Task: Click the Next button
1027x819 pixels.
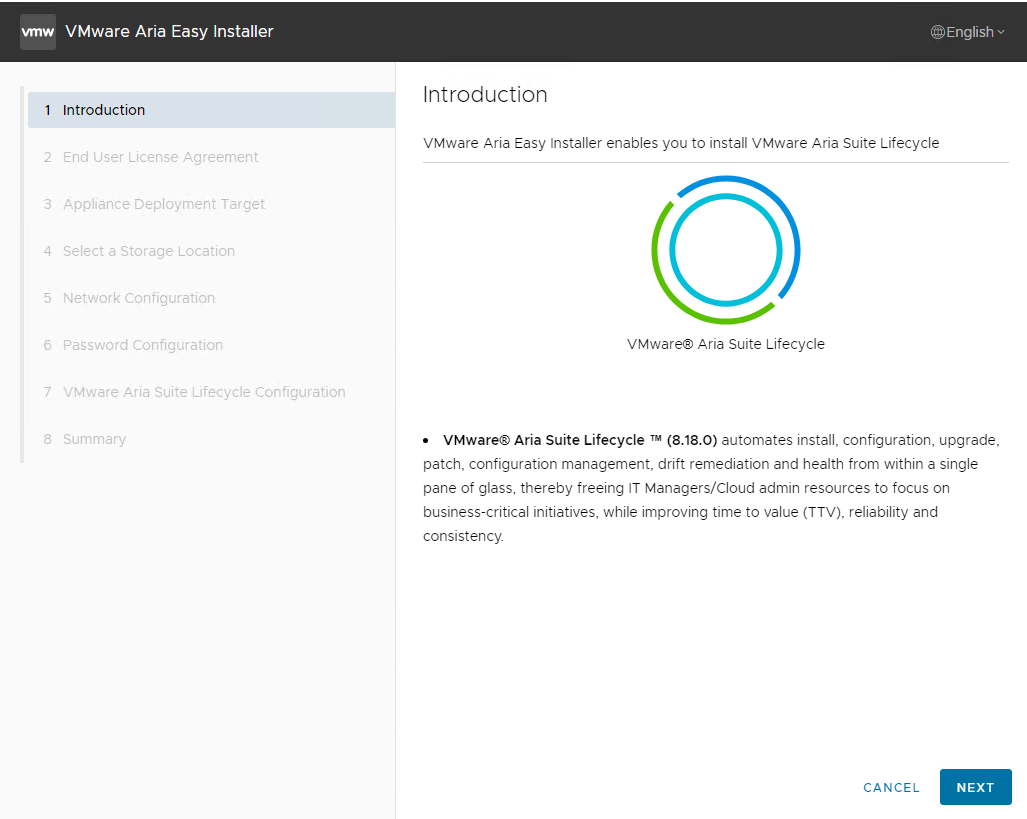Action: coord(975,787)
